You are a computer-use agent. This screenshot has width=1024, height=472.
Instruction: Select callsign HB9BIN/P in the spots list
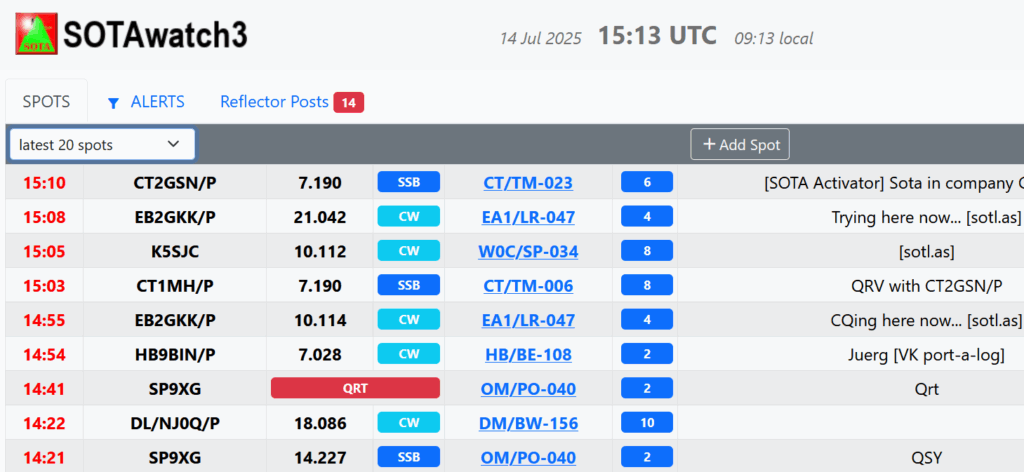pyautogui.click(x=175, y=355)
